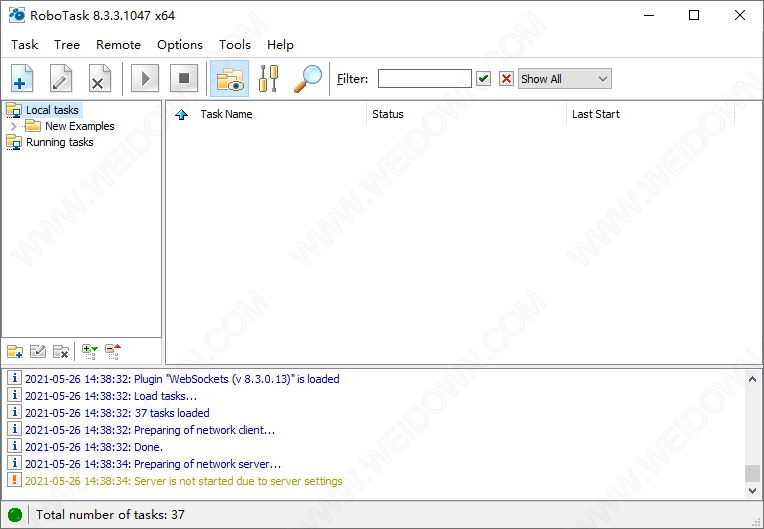This screenshot has width=764, height=529.
Task: Sort by Status column header
Action: (388, 114)
